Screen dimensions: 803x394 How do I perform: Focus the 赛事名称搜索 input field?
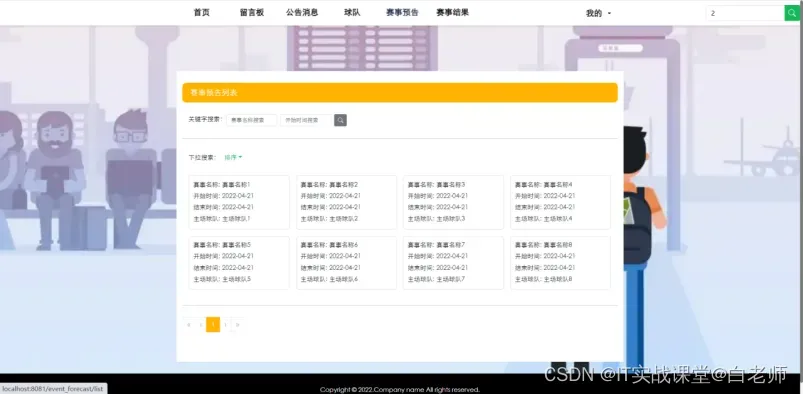pyautogui.click(x=251, y=120)
